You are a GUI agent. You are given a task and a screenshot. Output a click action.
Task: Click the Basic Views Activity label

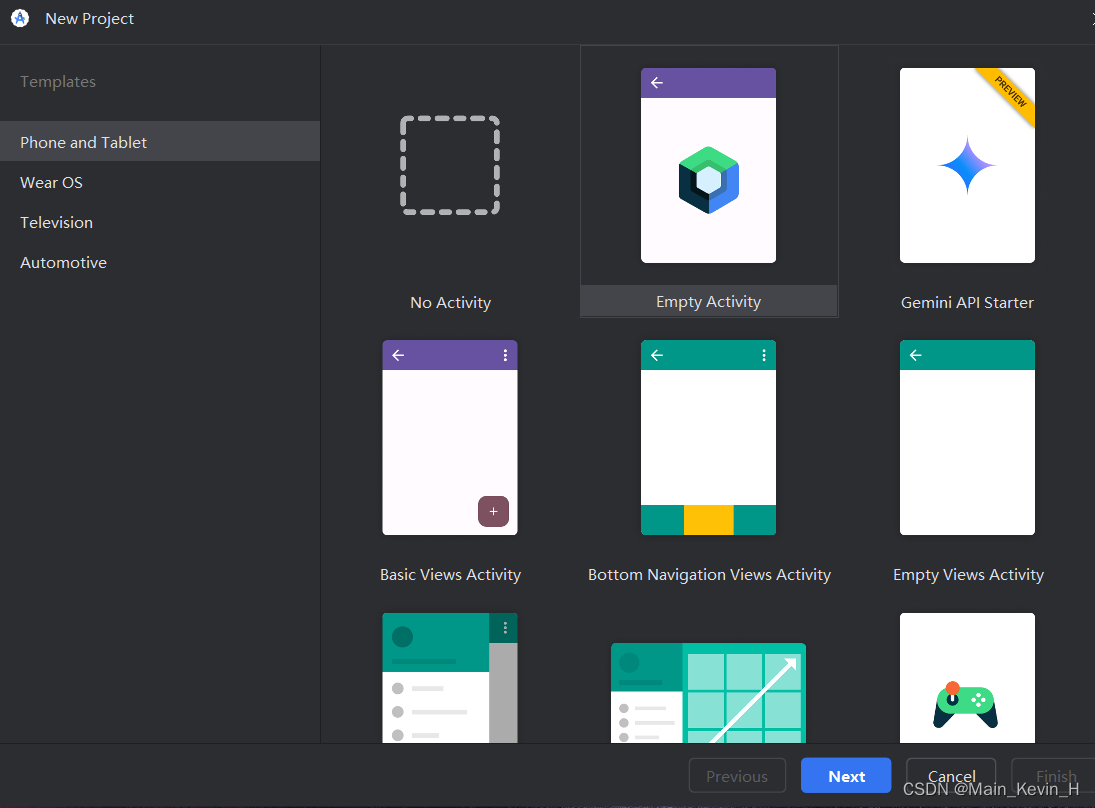coord(450,575)
